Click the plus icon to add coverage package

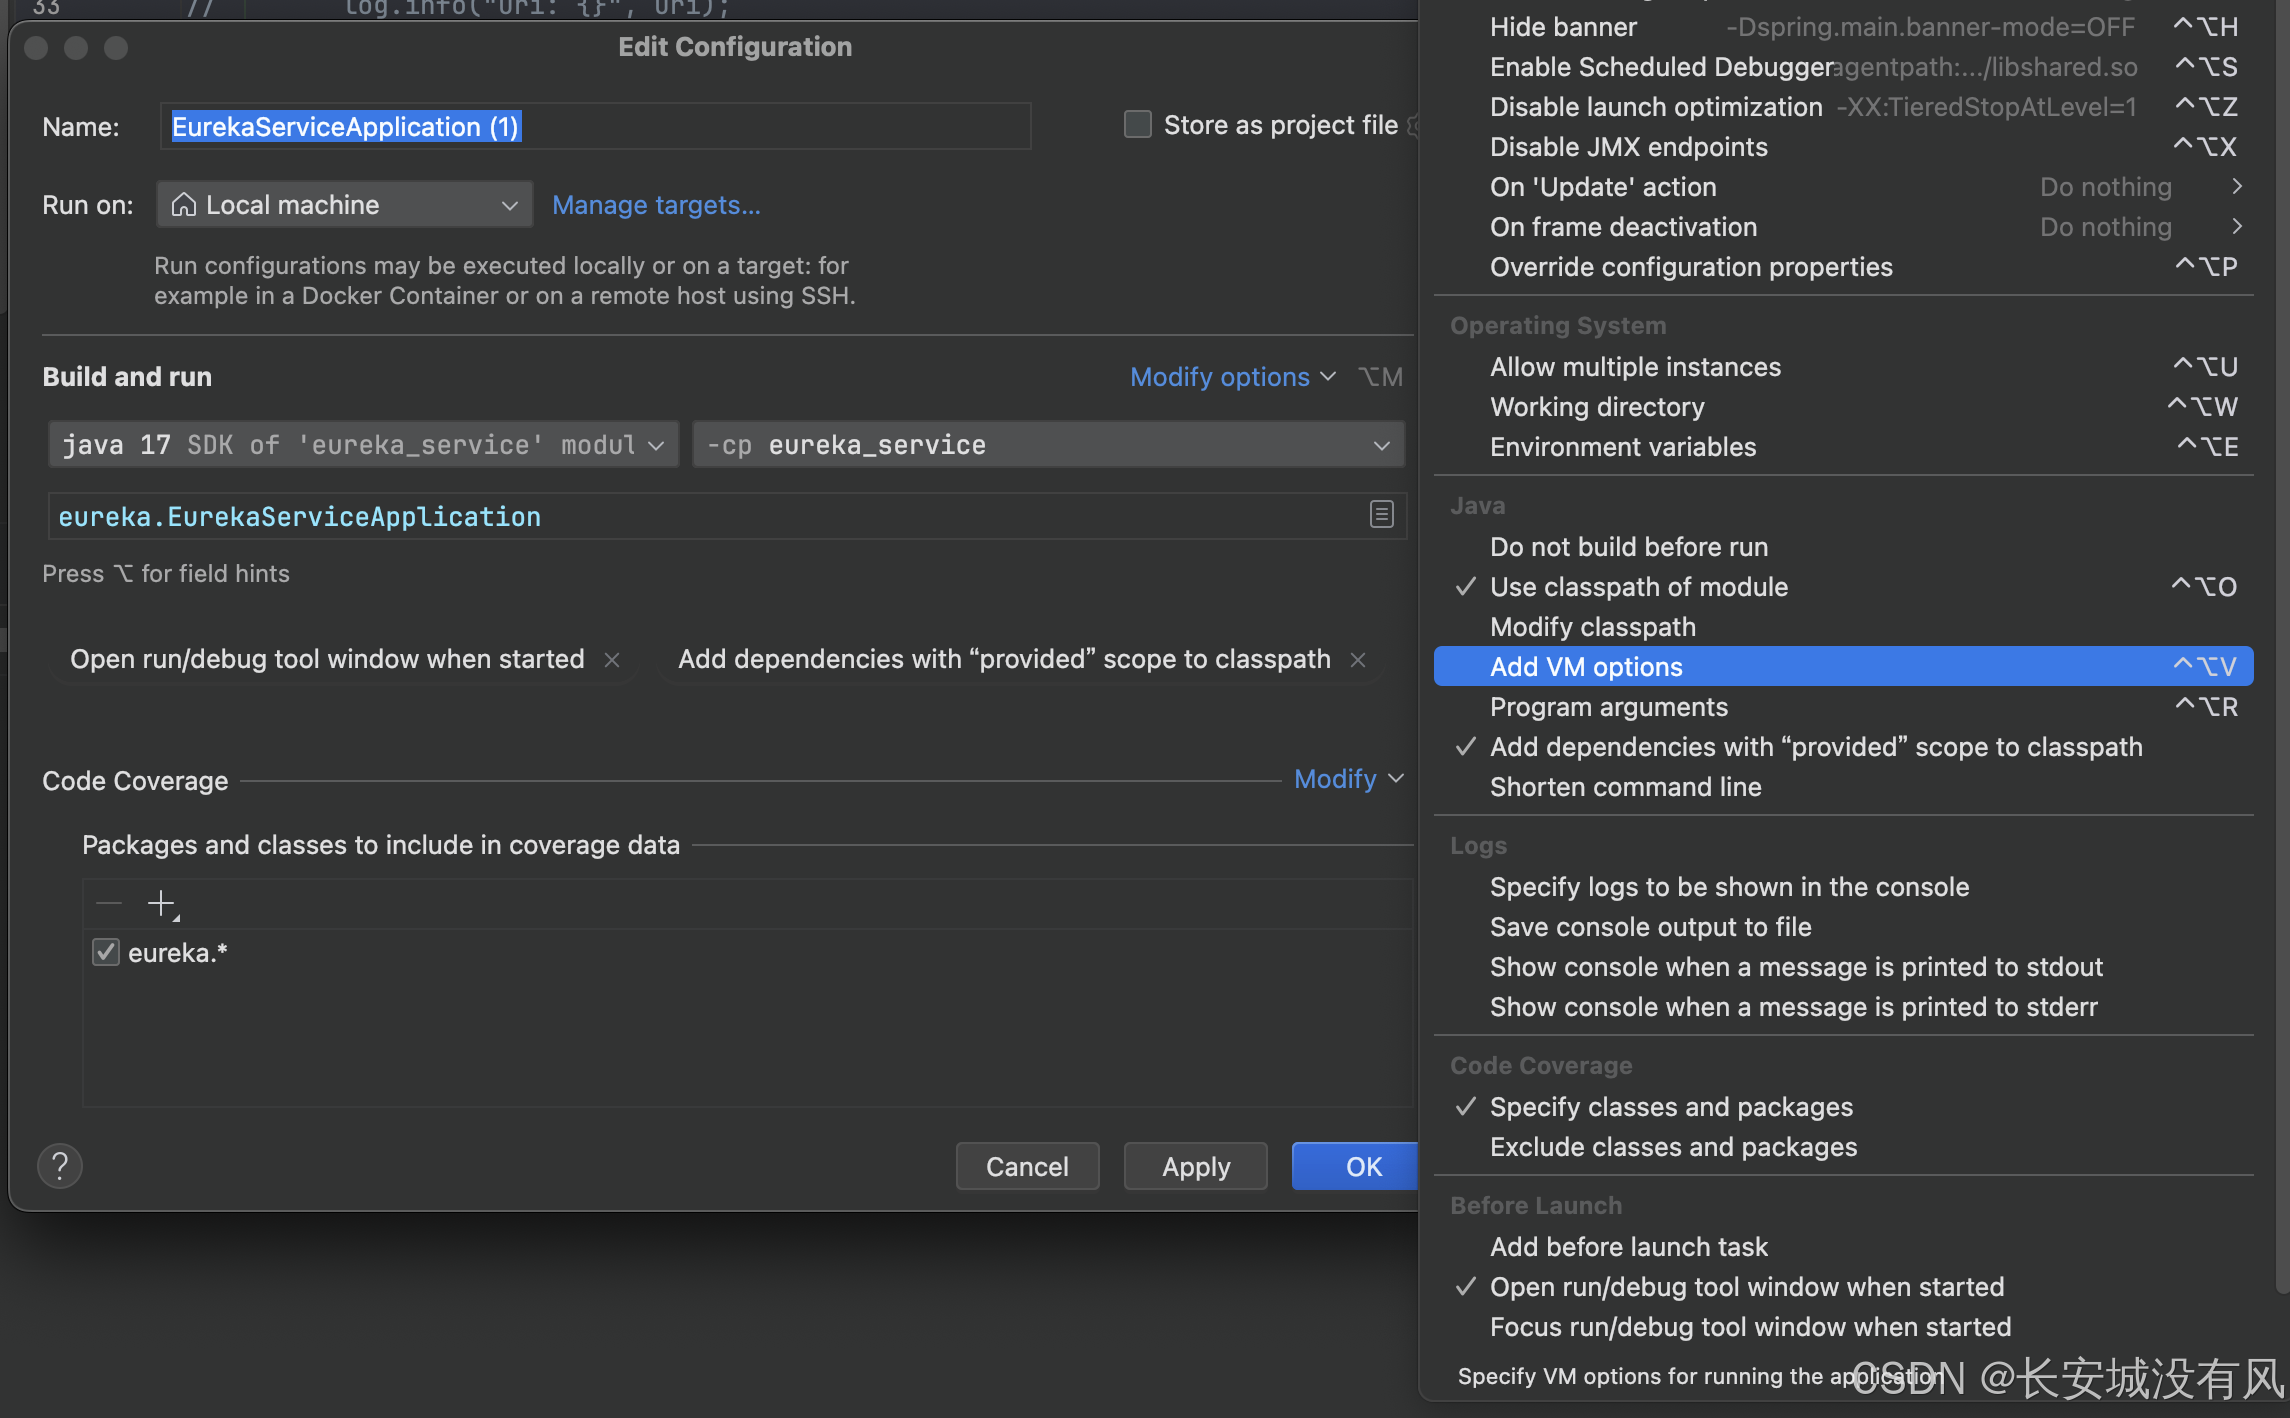[x=162, y=904]
